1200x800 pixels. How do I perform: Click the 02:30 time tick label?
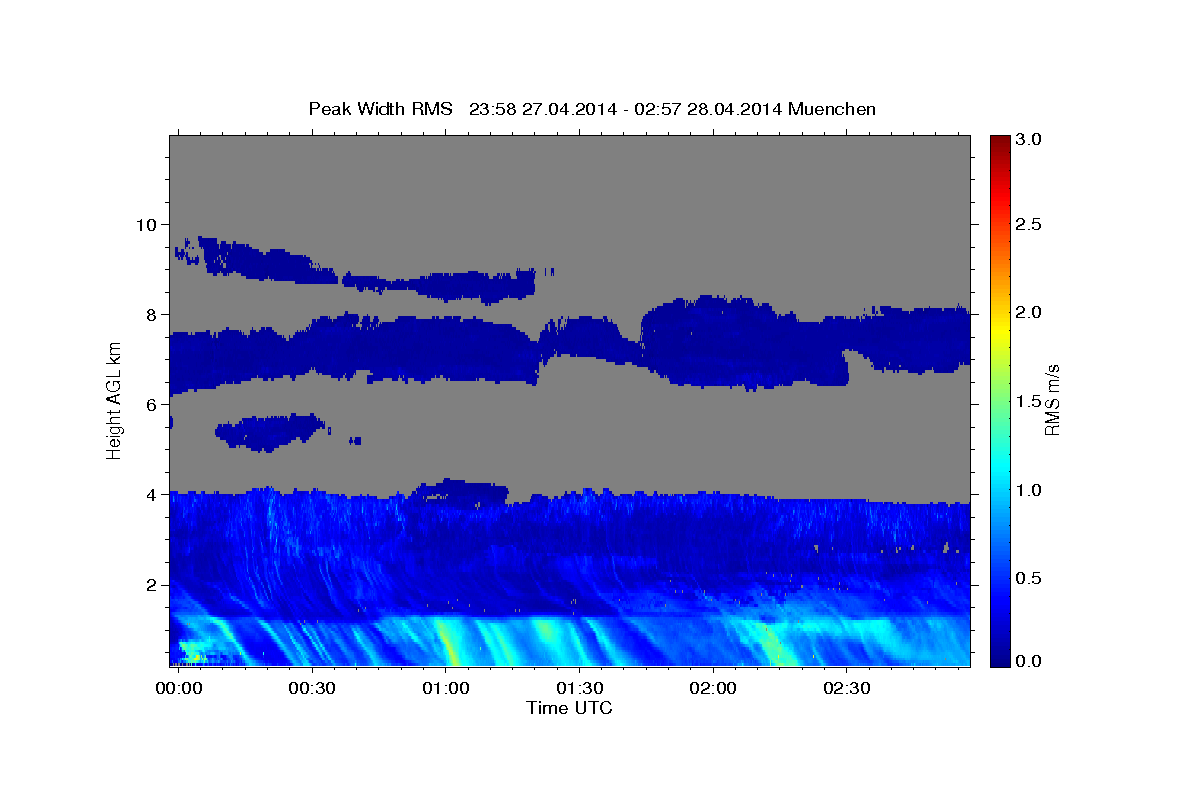tap(847, 690)
